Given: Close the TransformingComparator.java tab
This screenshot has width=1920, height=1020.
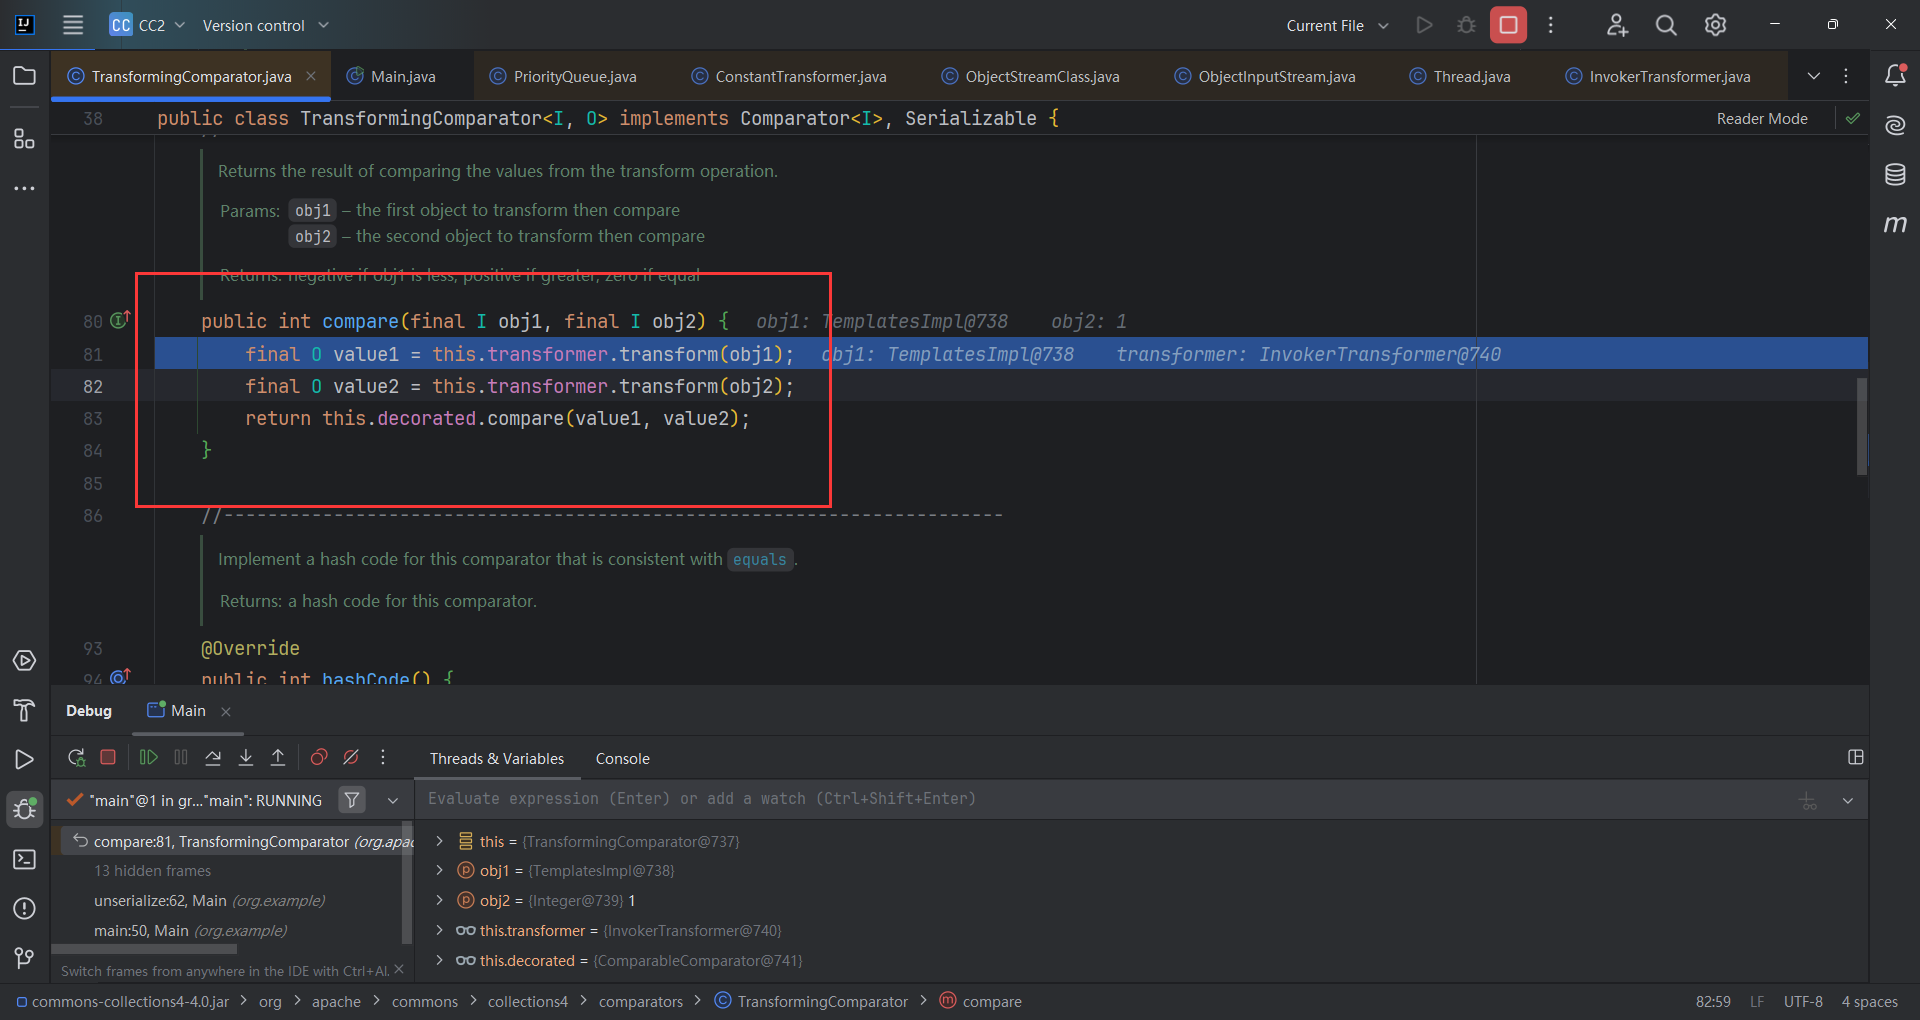Looking at the screenshot, I should tap(311, 76).
